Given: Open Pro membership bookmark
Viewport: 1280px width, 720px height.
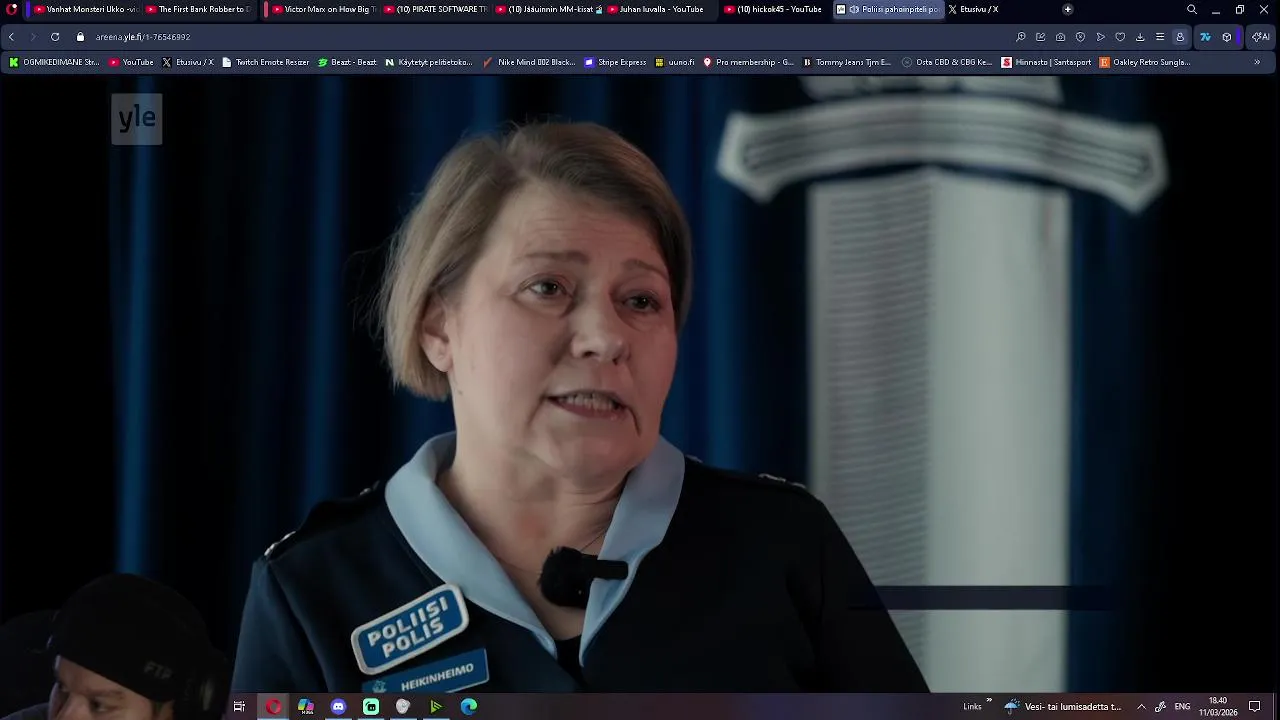Looking at the screenshot, I should [x=748, y=62].
